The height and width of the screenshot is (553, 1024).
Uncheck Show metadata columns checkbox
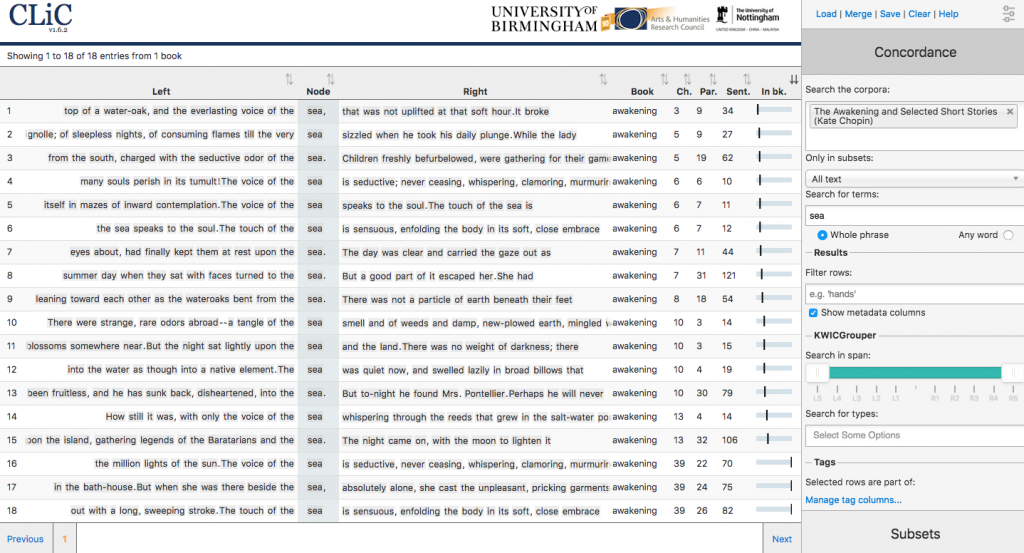point(812,313)
